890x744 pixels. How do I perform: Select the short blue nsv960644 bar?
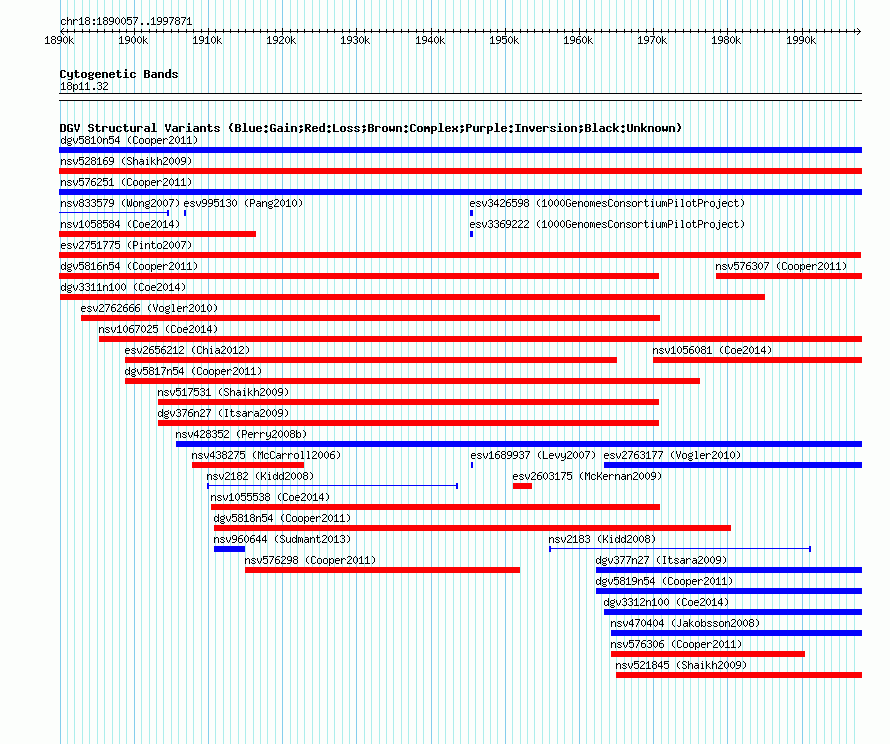pos(229,549)
